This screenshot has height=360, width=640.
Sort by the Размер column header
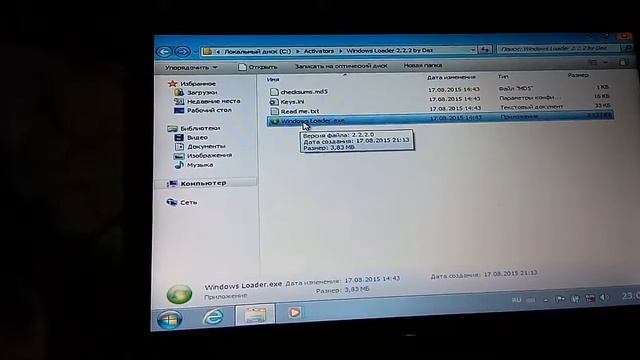(x=578, y=75)
